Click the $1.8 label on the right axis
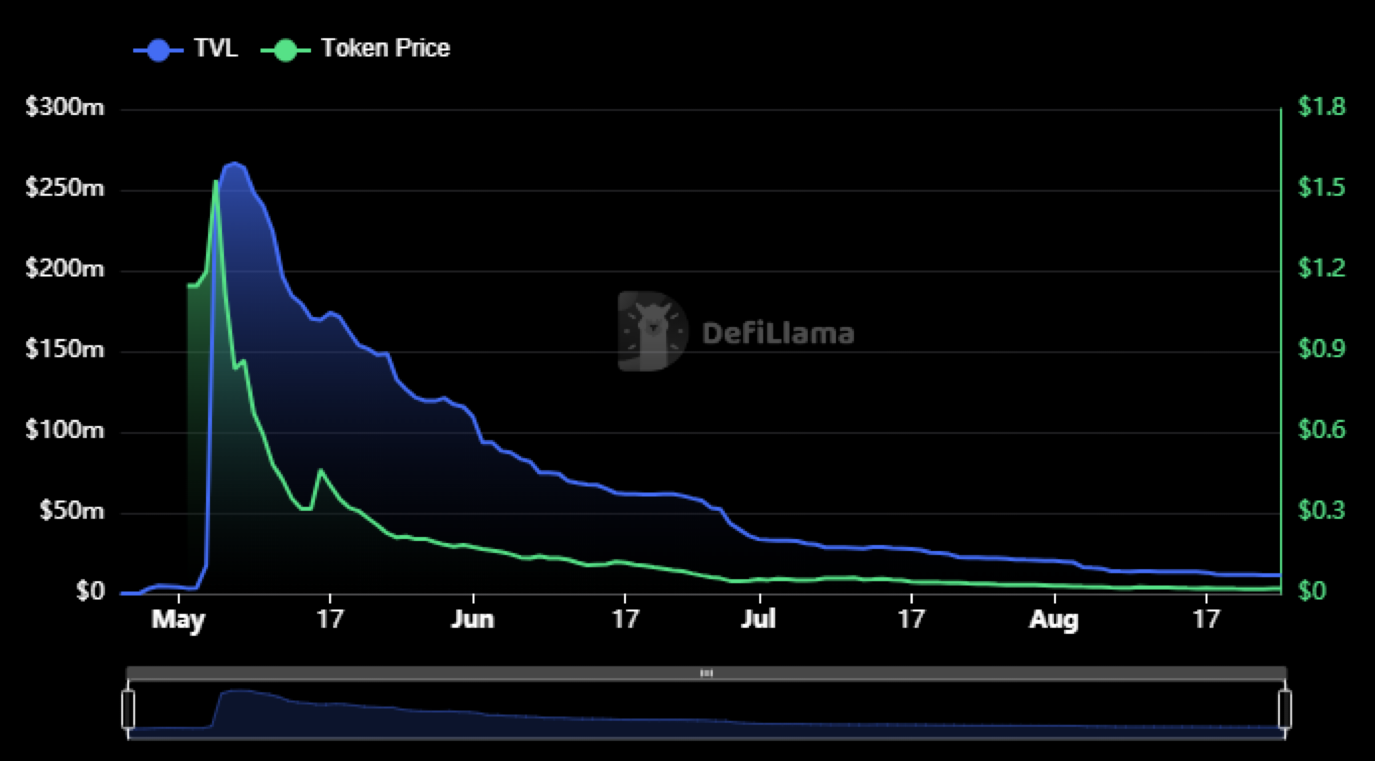 [x=1321, y=107]
